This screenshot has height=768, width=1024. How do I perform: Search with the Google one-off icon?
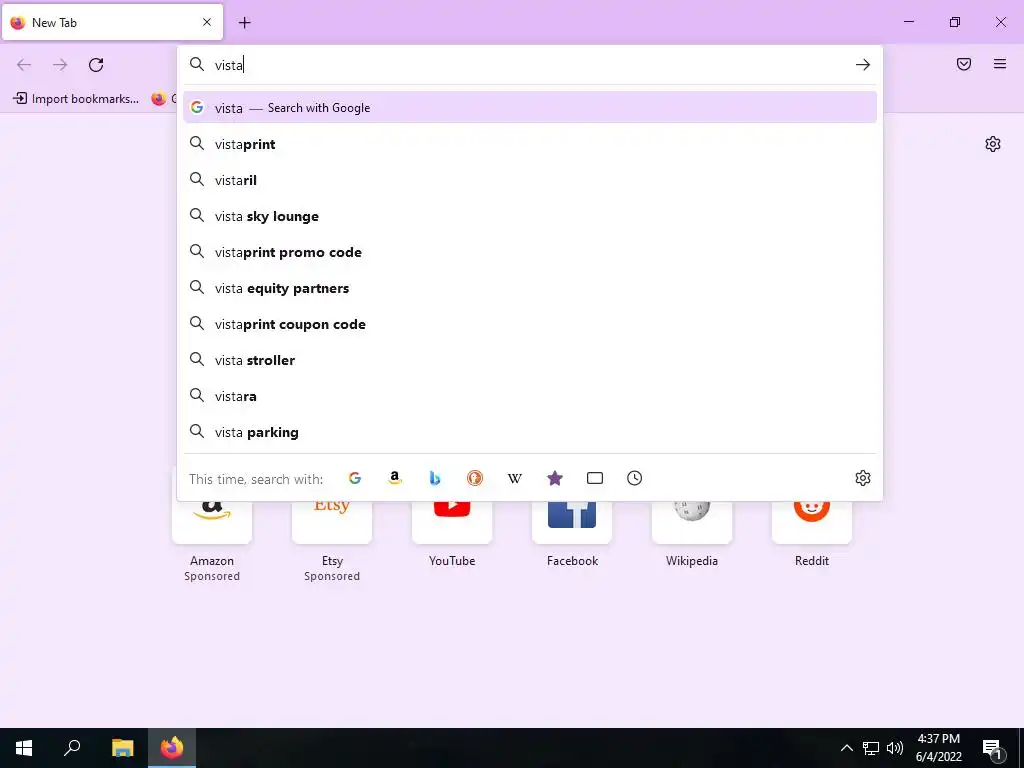355,478
